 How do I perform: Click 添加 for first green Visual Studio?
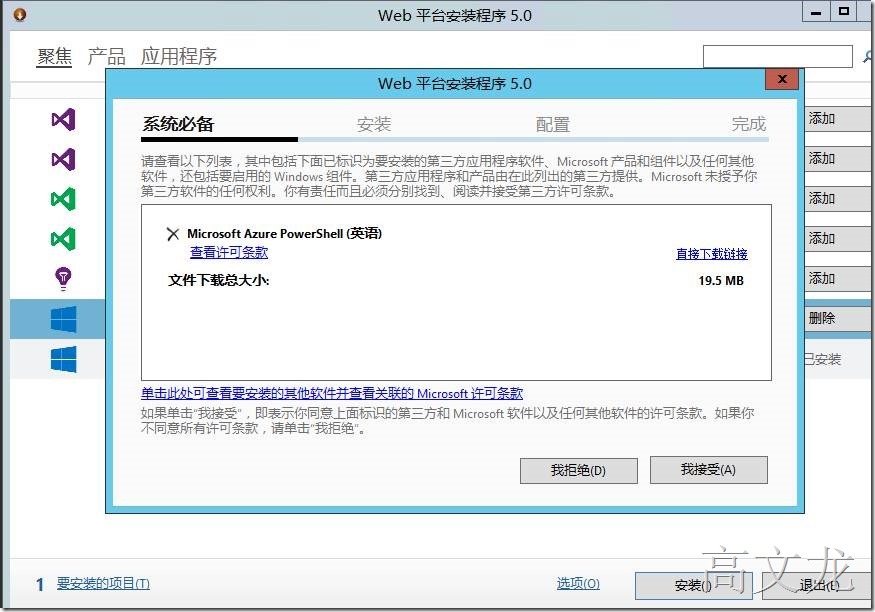coord(838,199)
